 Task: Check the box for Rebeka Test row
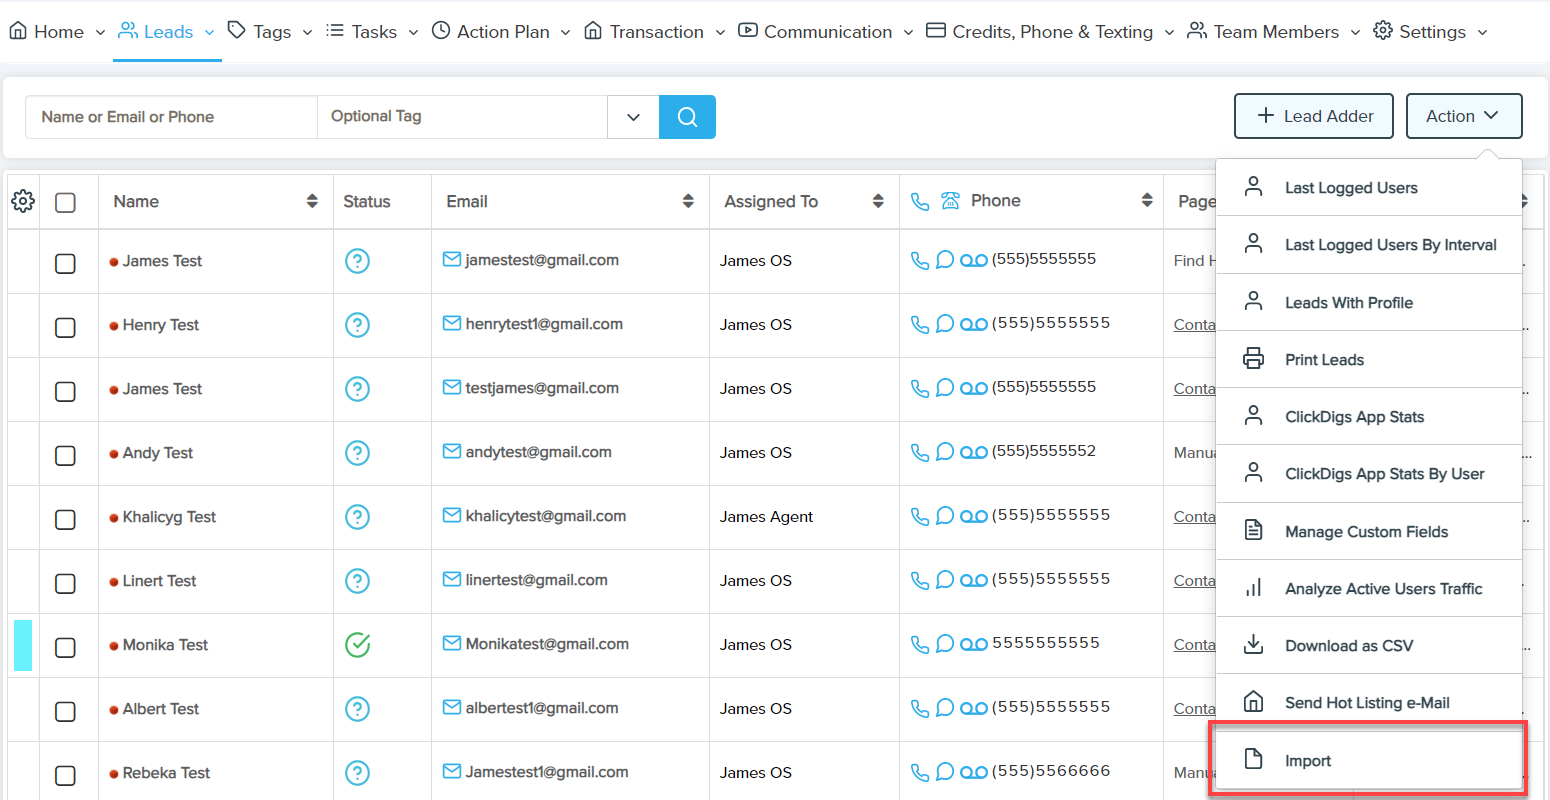tap(65, 774)
